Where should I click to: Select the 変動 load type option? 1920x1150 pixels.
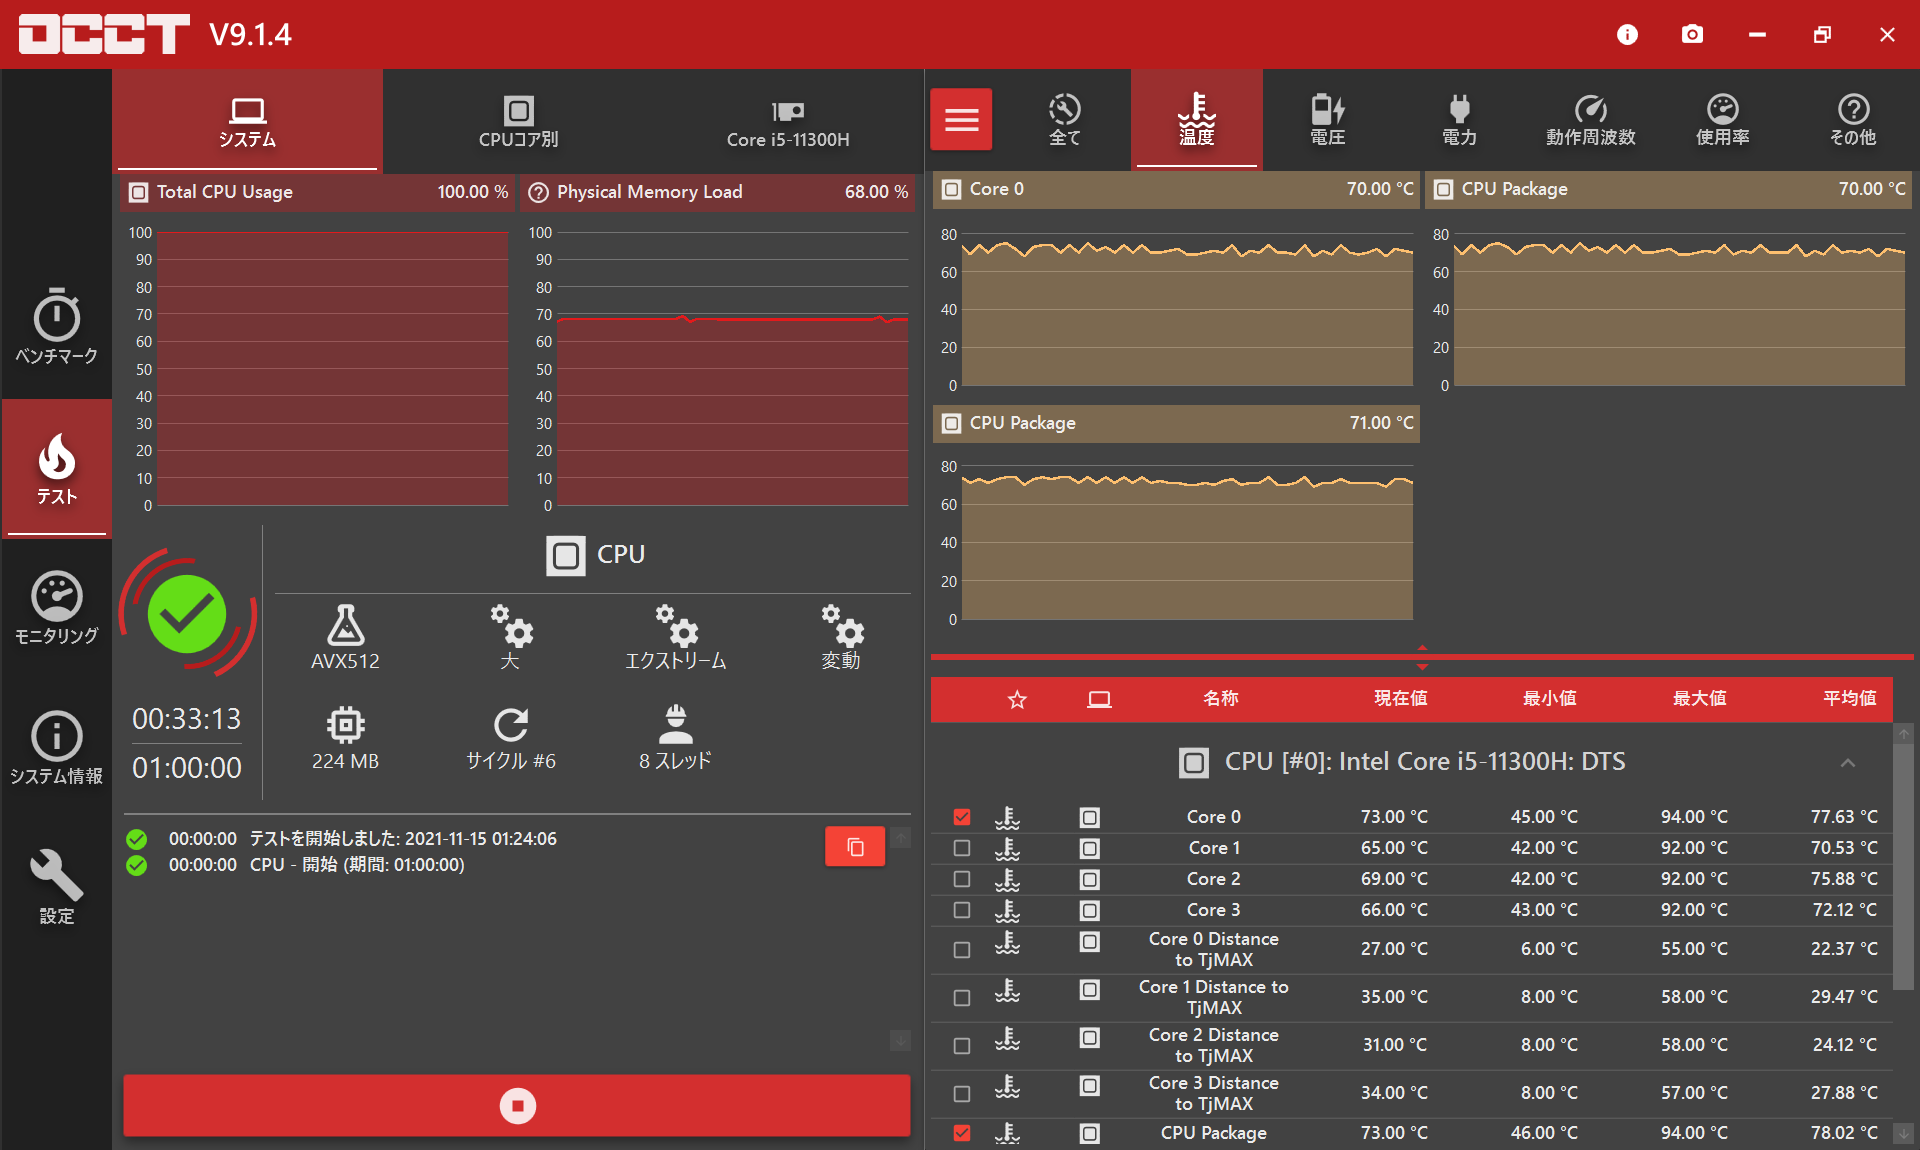click(841, 637)
